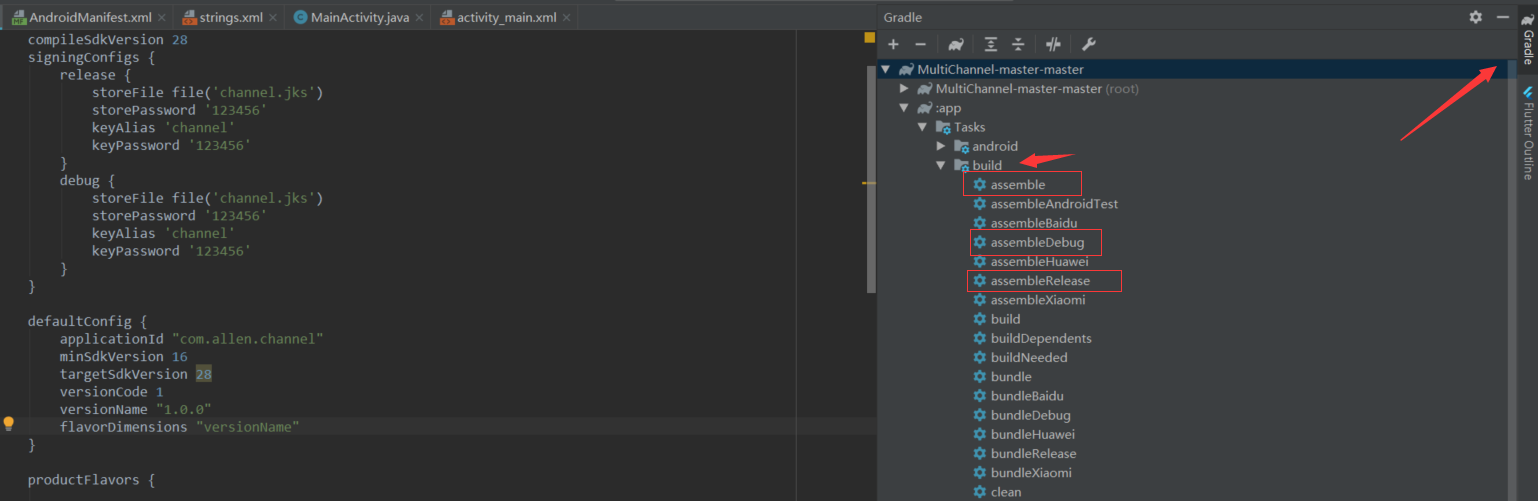Screen dimensions: 1538x501
Task: Hide the Gradle tool window
Action: coord(1502,17)
